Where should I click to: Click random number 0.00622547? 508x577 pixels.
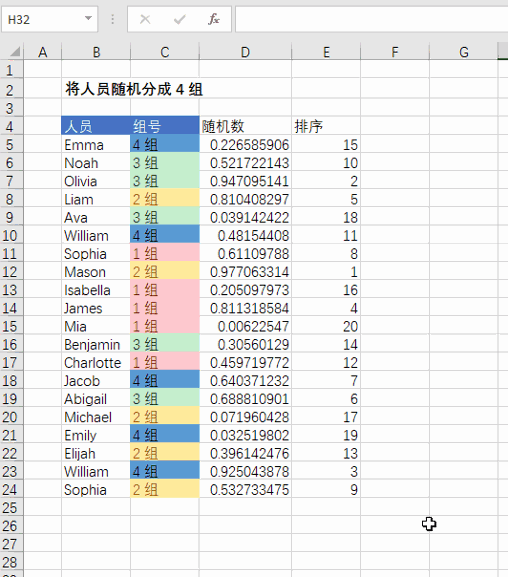click(246, 326)
